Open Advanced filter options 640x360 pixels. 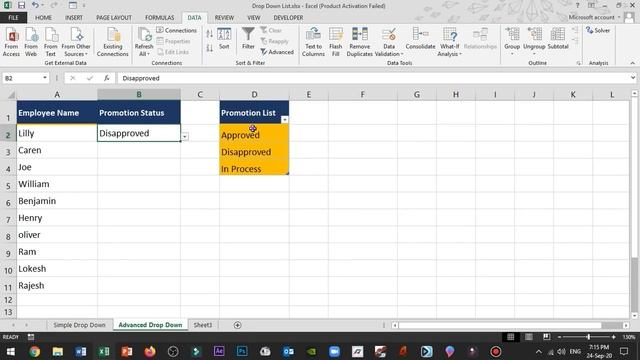[277, 52]
